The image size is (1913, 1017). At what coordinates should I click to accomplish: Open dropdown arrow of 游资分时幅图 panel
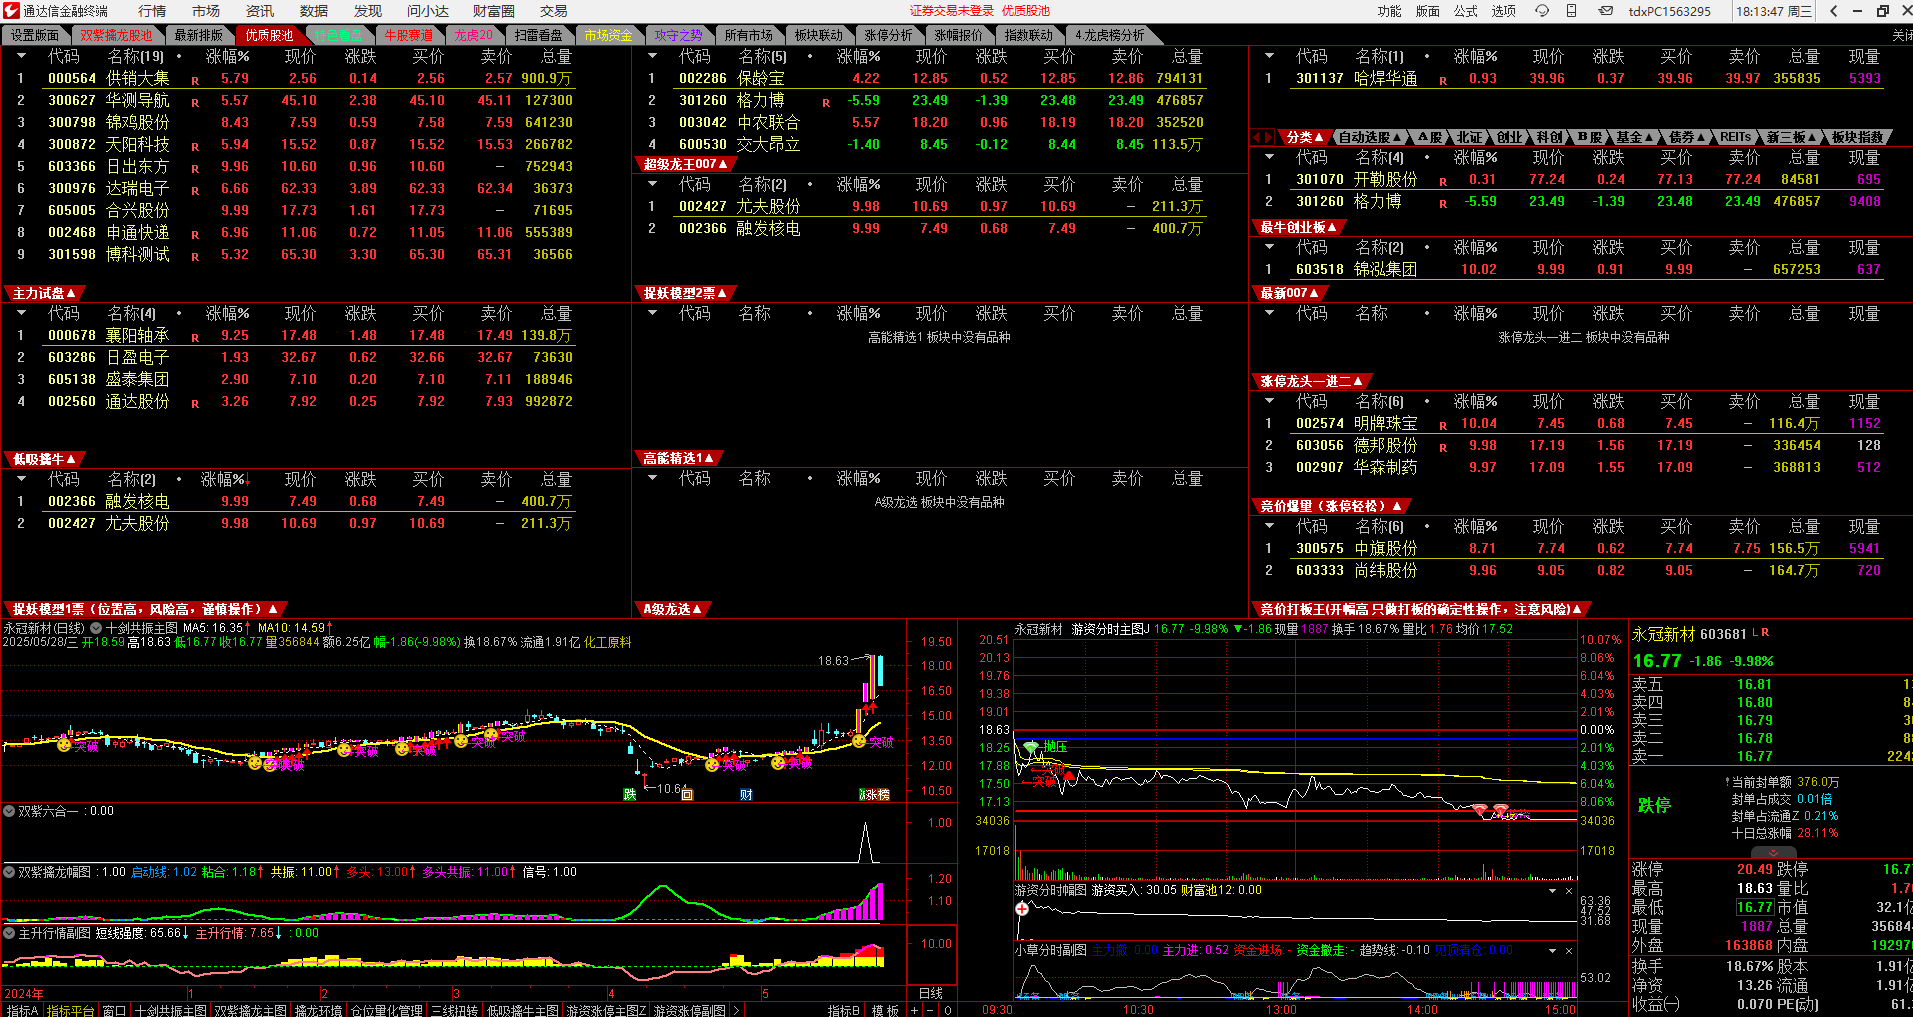(1553, 891)
